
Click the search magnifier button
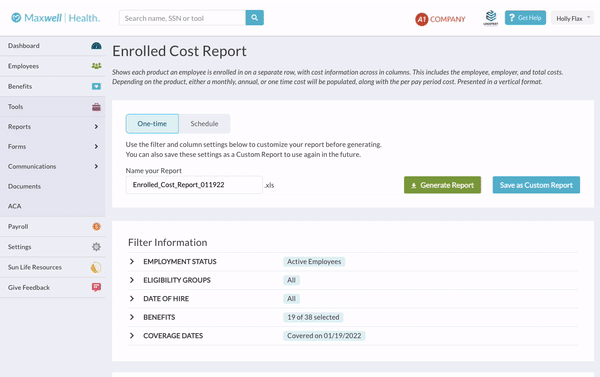[x=254, y=18]
